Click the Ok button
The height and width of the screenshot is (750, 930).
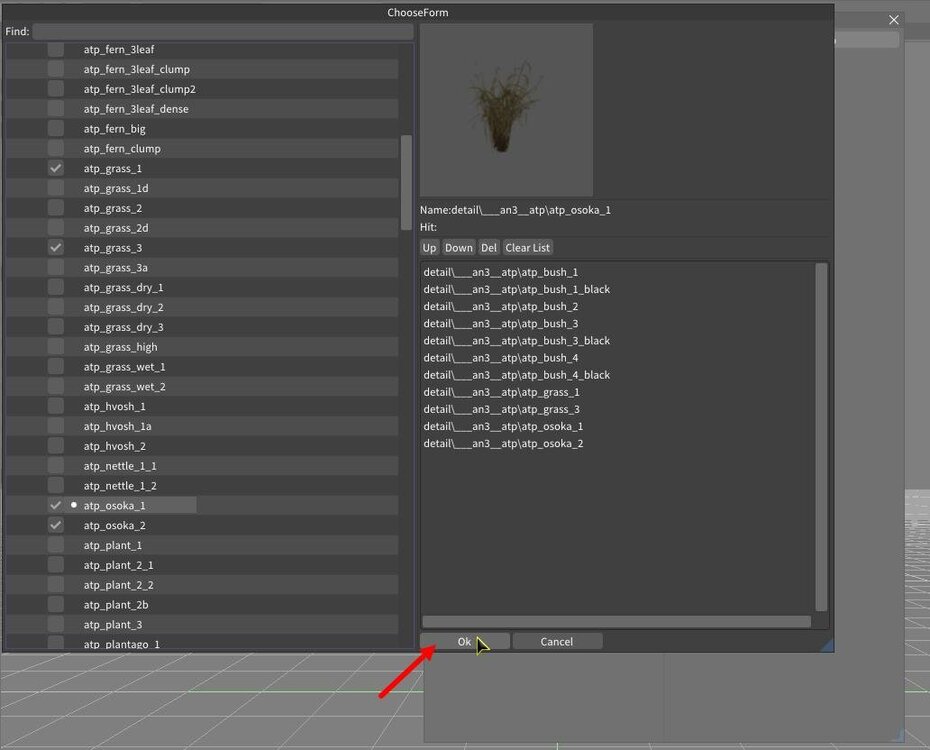click(464, 642)
